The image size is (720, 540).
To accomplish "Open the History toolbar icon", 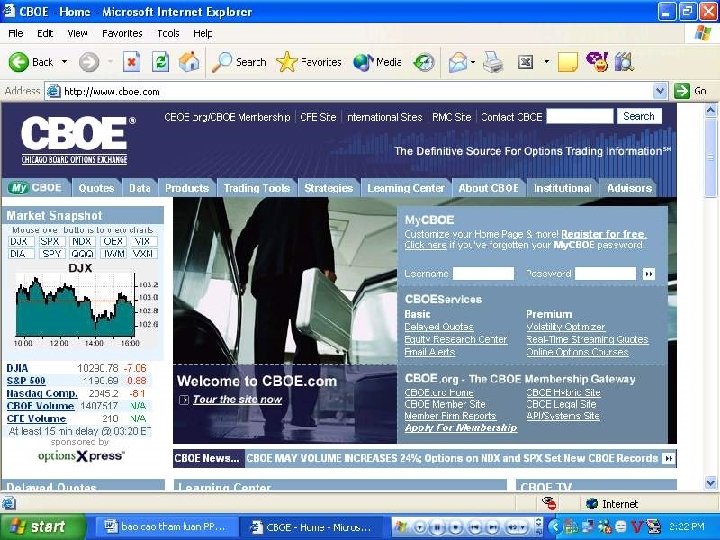I will (x=423, y=62).
